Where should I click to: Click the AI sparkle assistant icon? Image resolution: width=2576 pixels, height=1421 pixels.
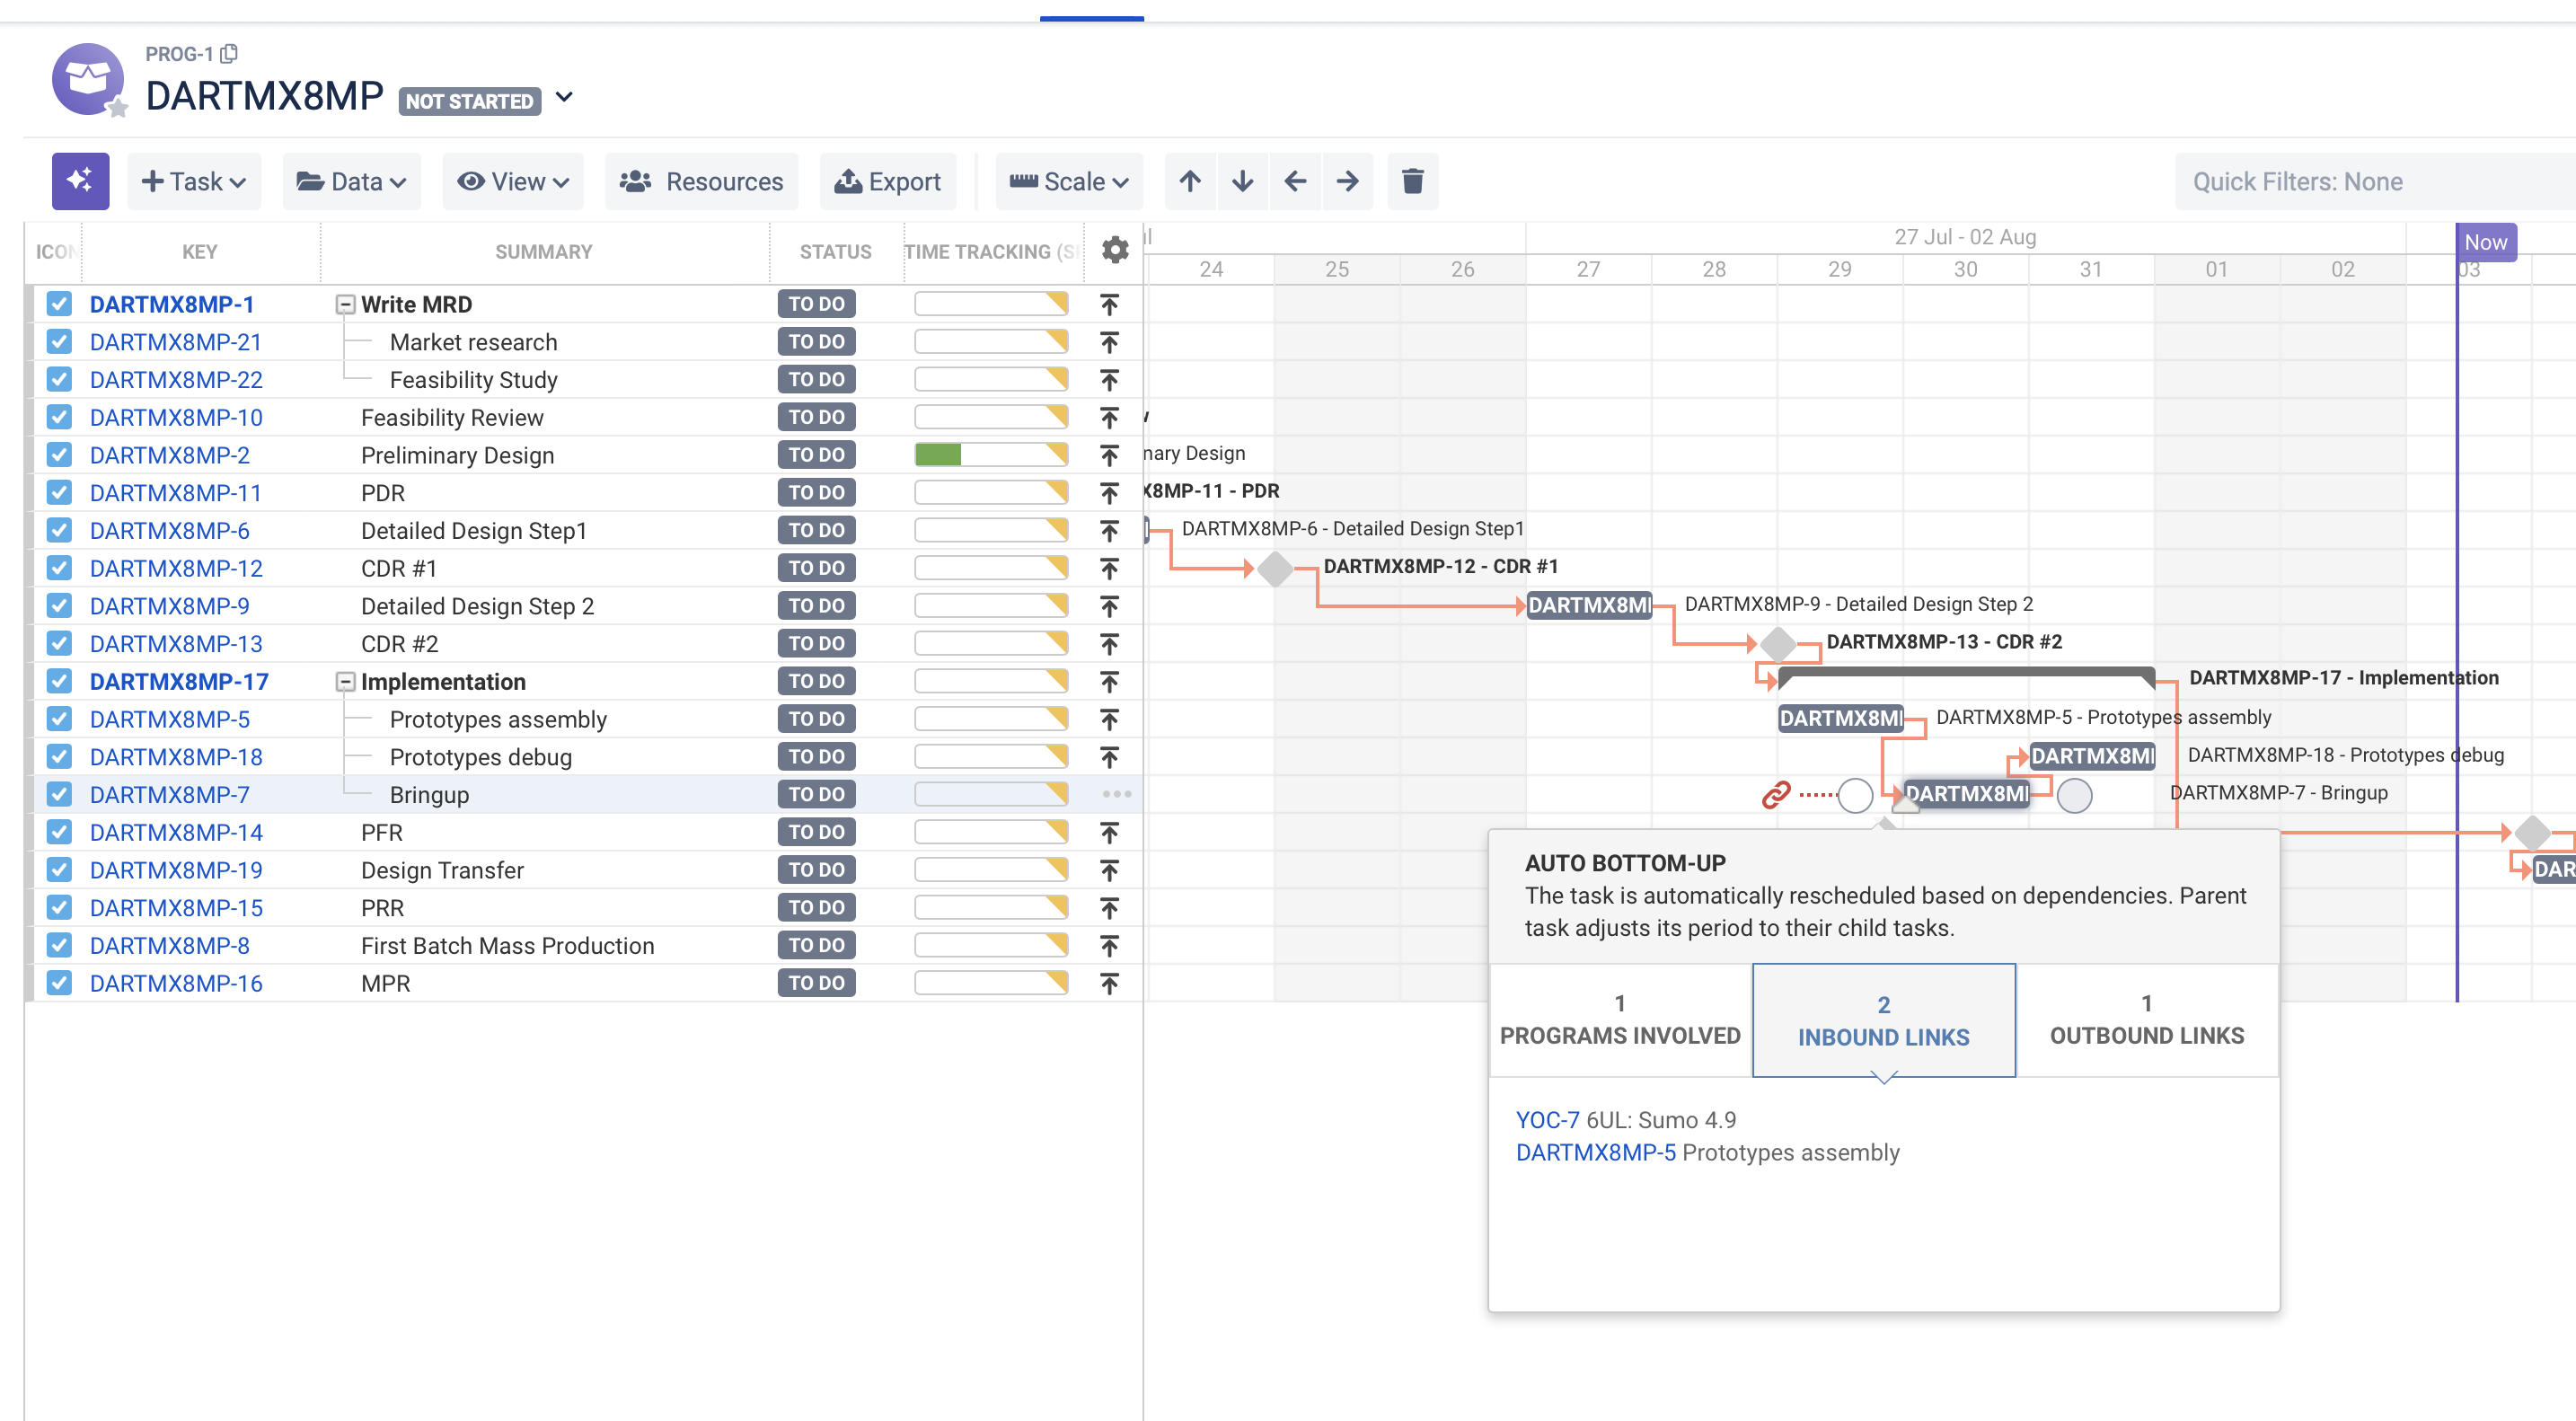tap(80, 181)
